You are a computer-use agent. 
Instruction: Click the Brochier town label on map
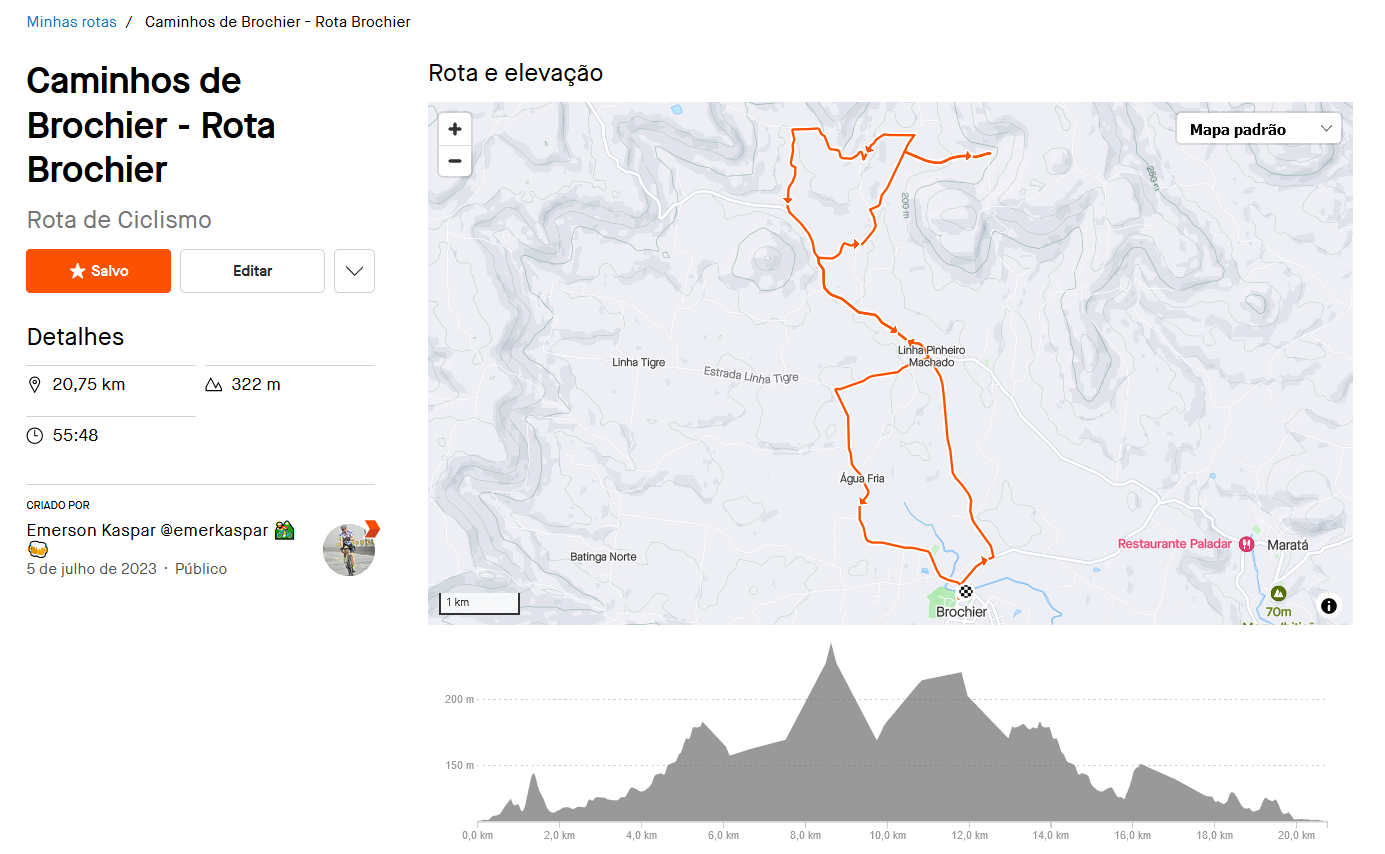tap(961, 612)
